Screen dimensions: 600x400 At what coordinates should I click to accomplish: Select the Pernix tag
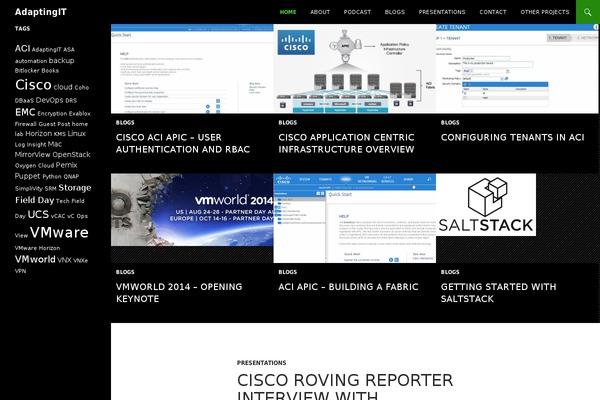pyautogui.click(x=67, y=165)
